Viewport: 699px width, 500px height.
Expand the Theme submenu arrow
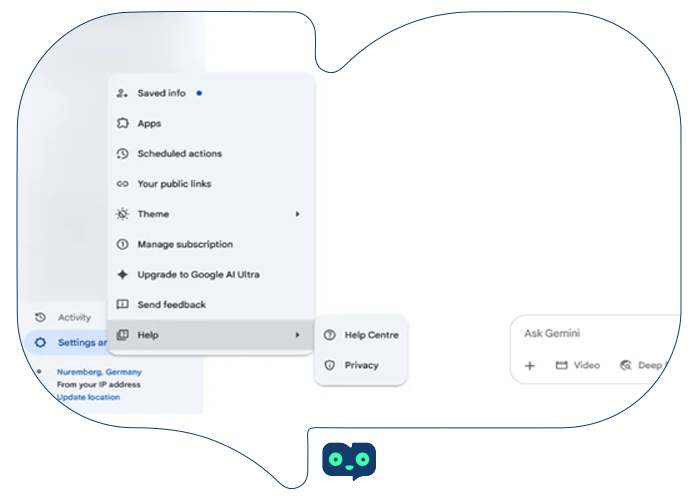tap(297, 214)
